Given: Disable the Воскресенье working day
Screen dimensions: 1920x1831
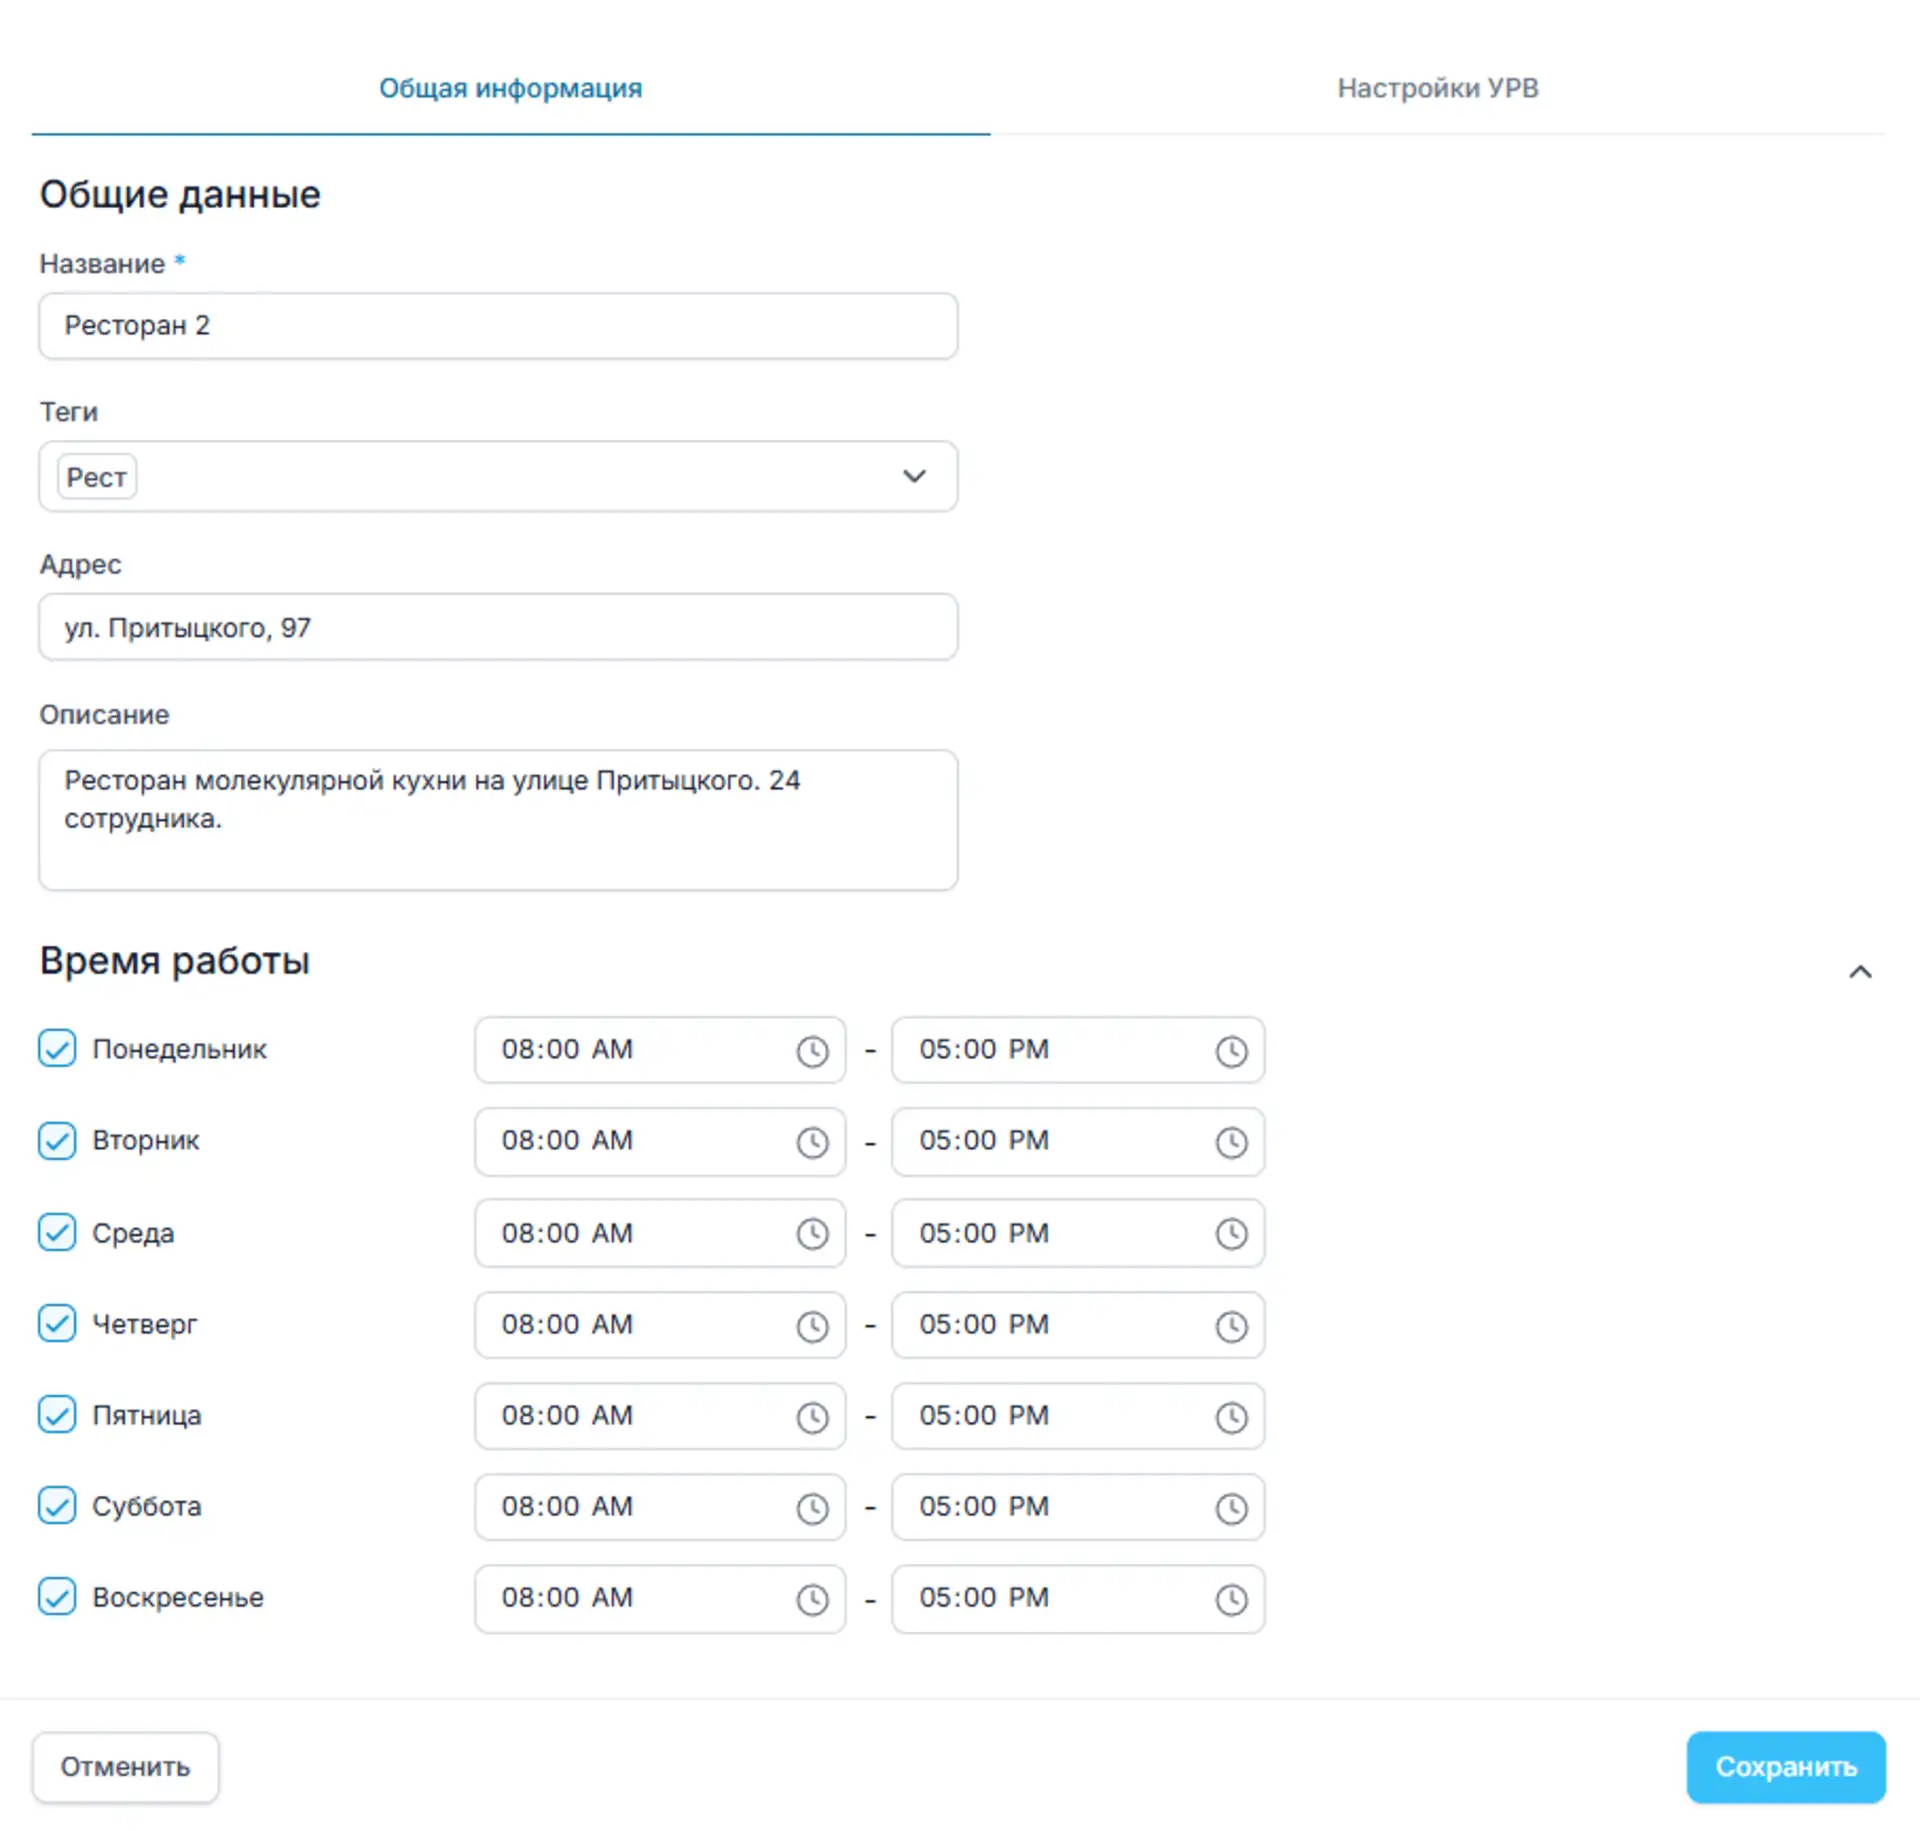Looking at the screenshot, I should pos(57,1596).
